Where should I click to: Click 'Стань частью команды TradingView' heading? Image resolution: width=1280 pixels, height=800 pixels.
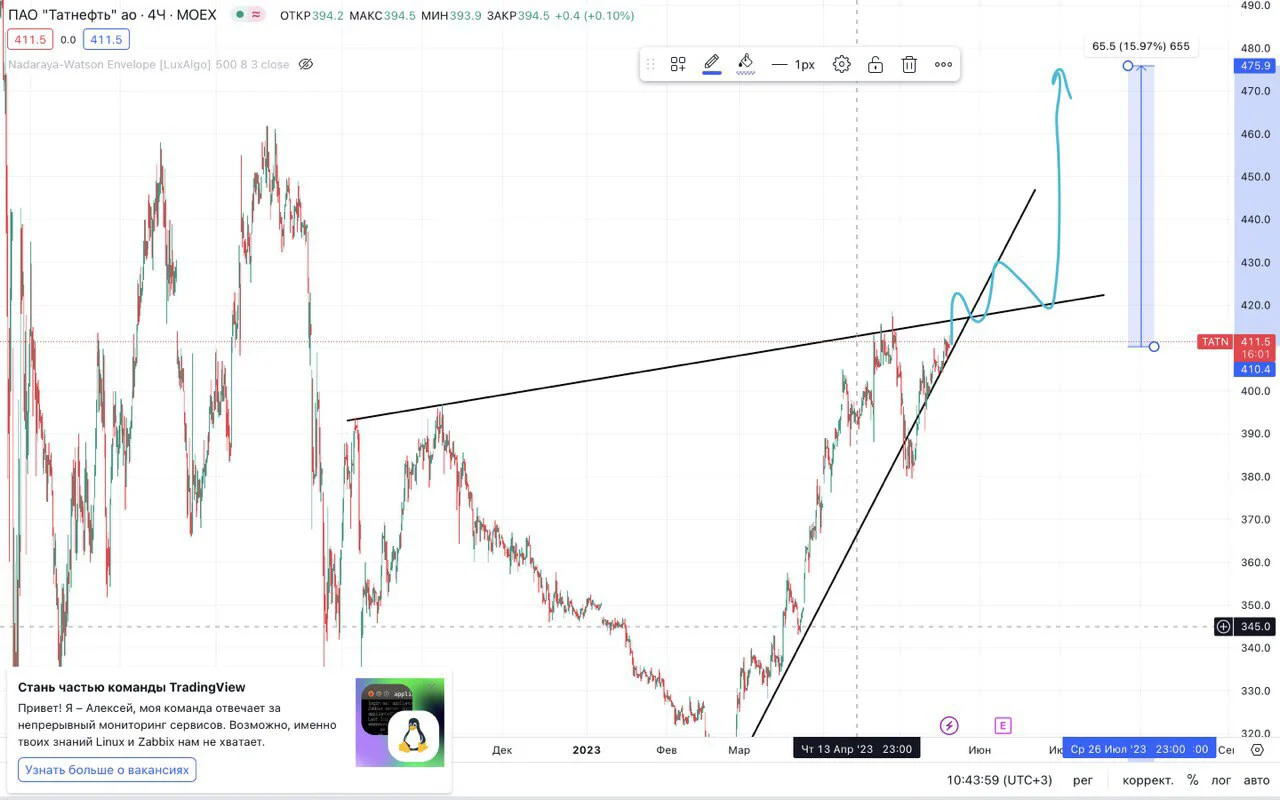131,687
